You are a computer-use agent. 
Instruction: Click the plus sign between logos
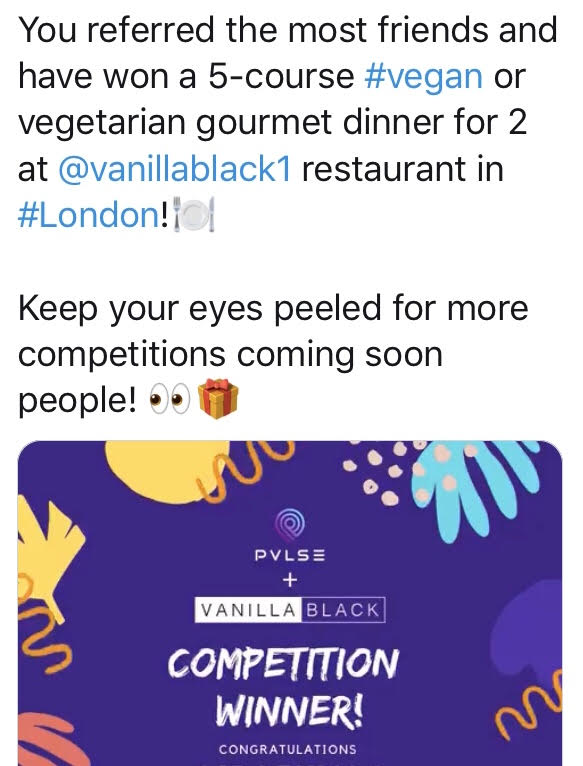point(290,580)
